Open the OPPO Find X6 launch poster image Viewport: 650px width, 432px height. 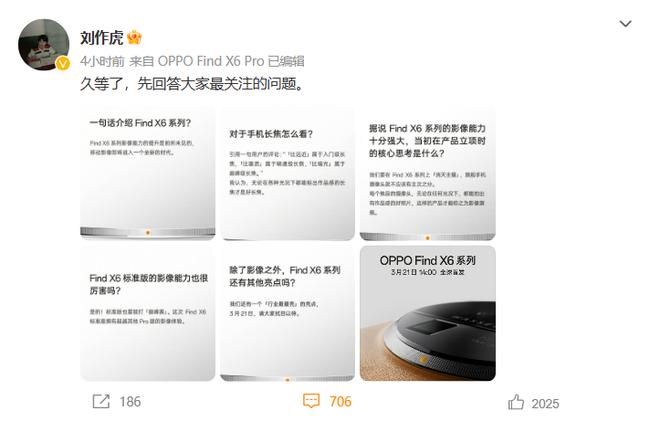pos(427,313)
